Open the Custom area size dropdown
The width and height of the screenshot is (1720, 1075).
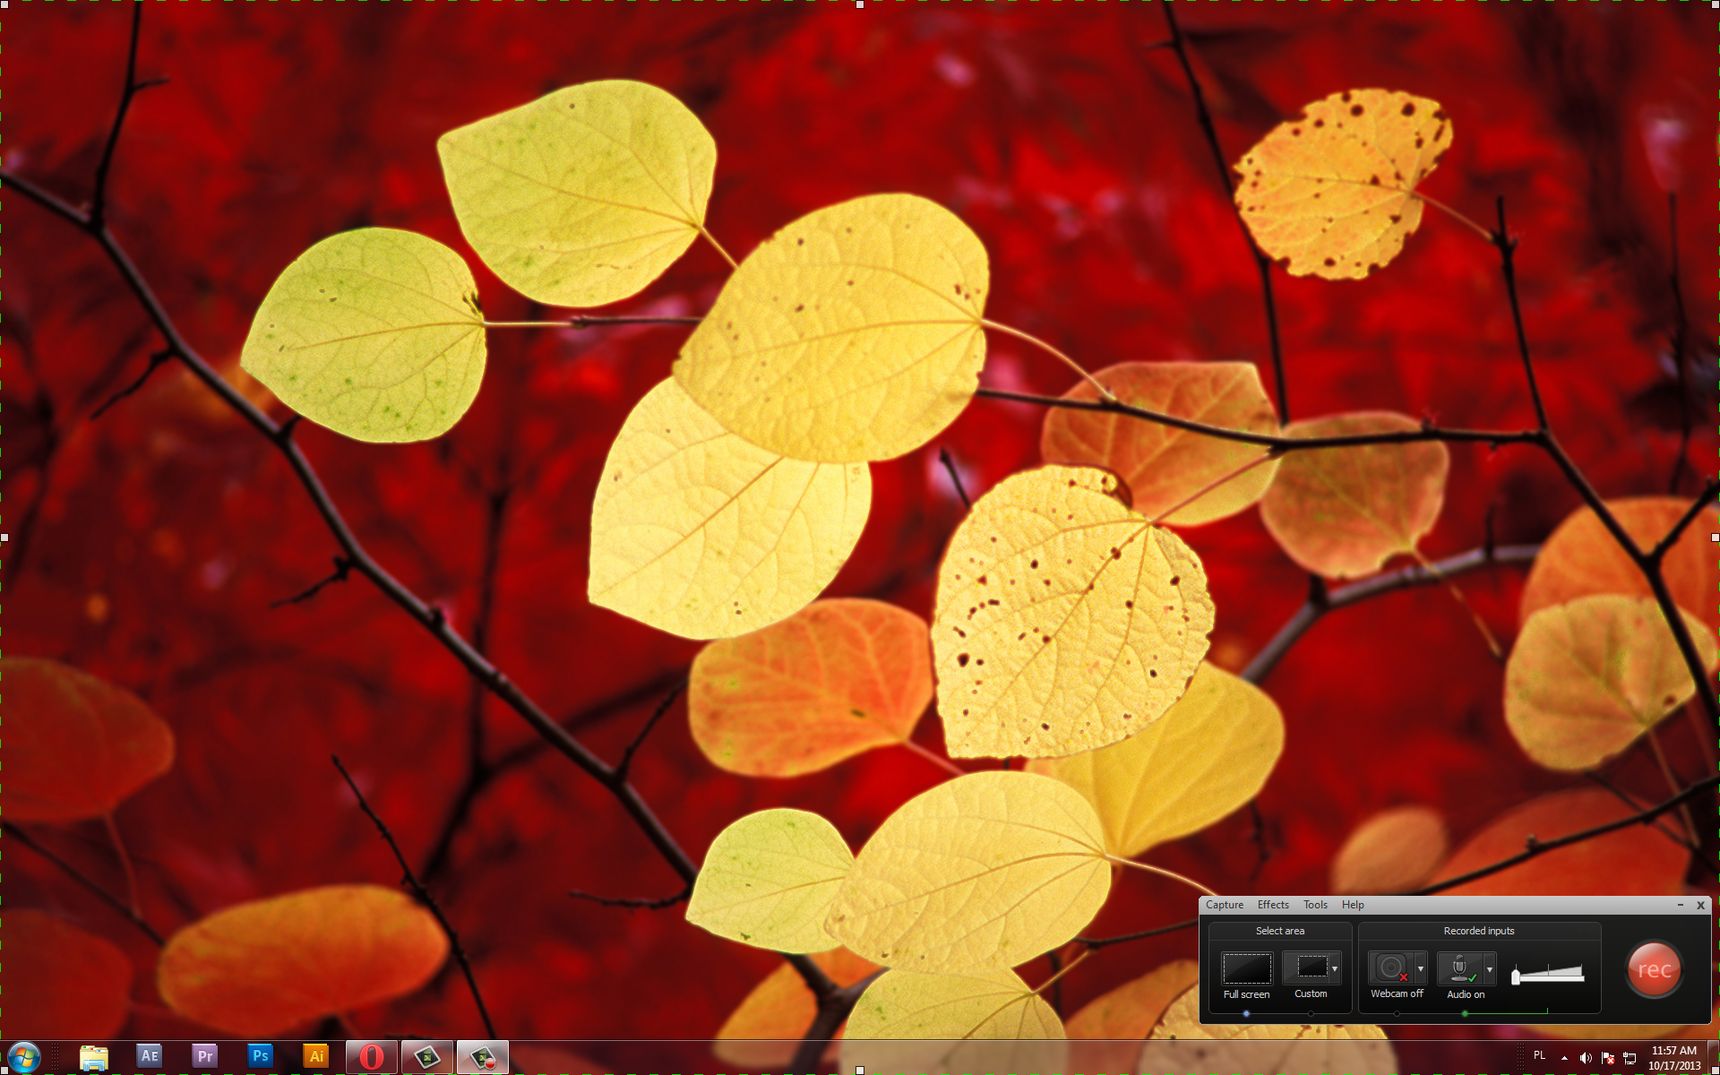(1335, 968)
